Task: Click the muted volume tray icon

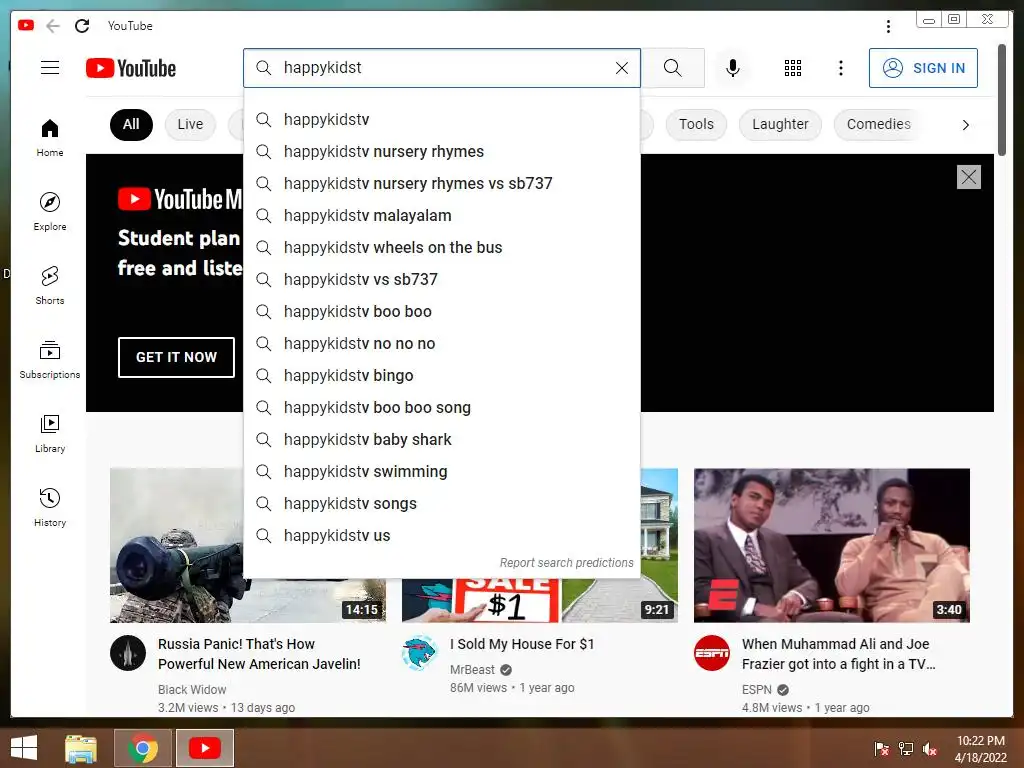Action: [929, 749]
